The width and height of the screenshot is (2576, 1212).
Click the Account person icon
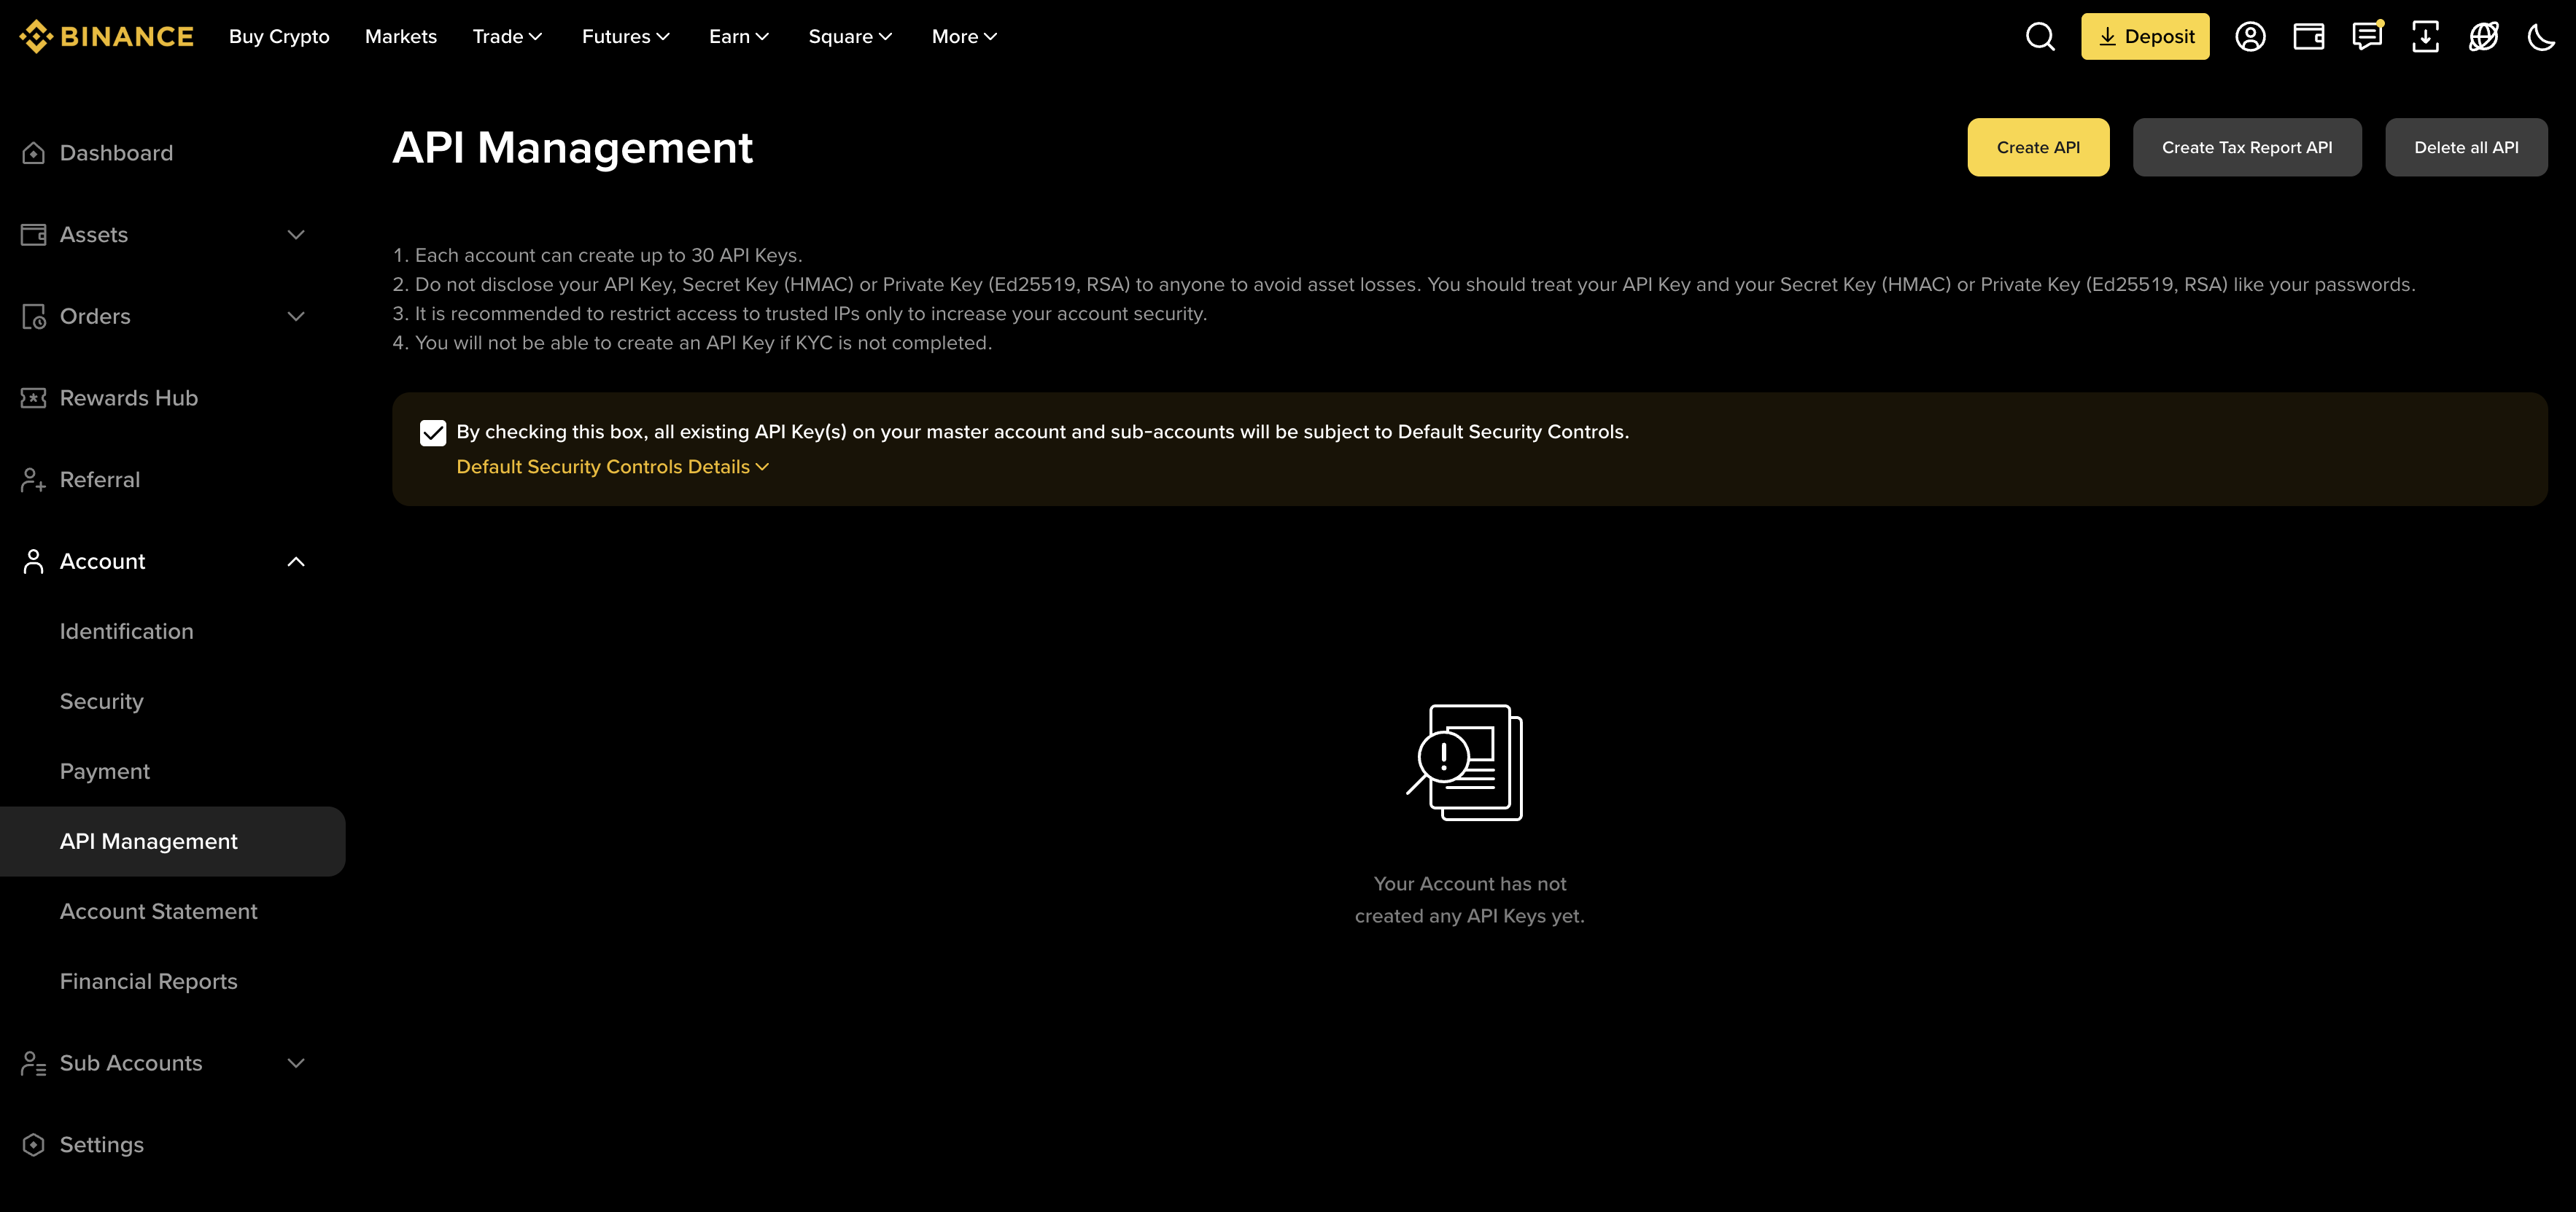click(x=33, y=561)
